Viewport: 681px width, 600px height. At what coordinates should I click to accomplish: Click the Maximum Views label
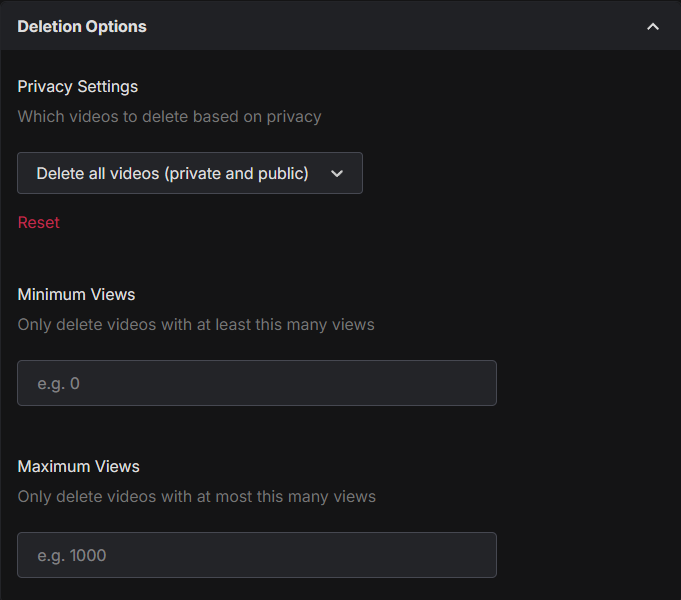pyautogui.click(x=79, y=466)
